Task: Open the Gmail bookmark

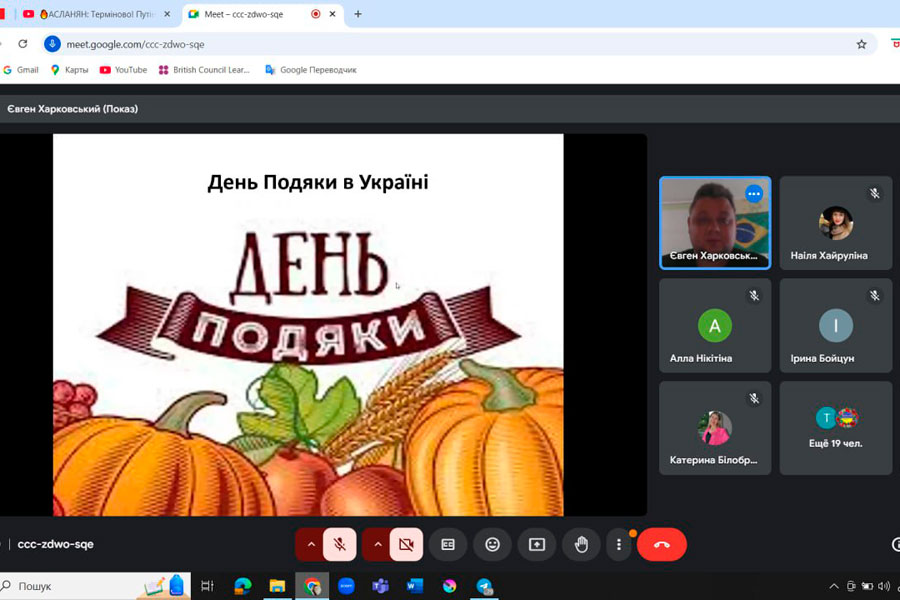Action: [x=21, y=70]
